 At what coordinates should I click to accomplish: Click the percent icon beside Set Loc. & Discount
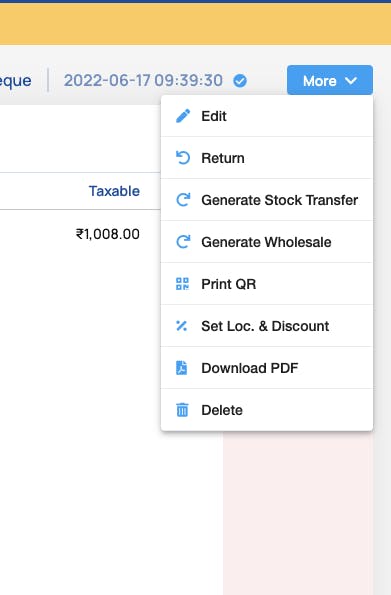(x=182, y=326)
